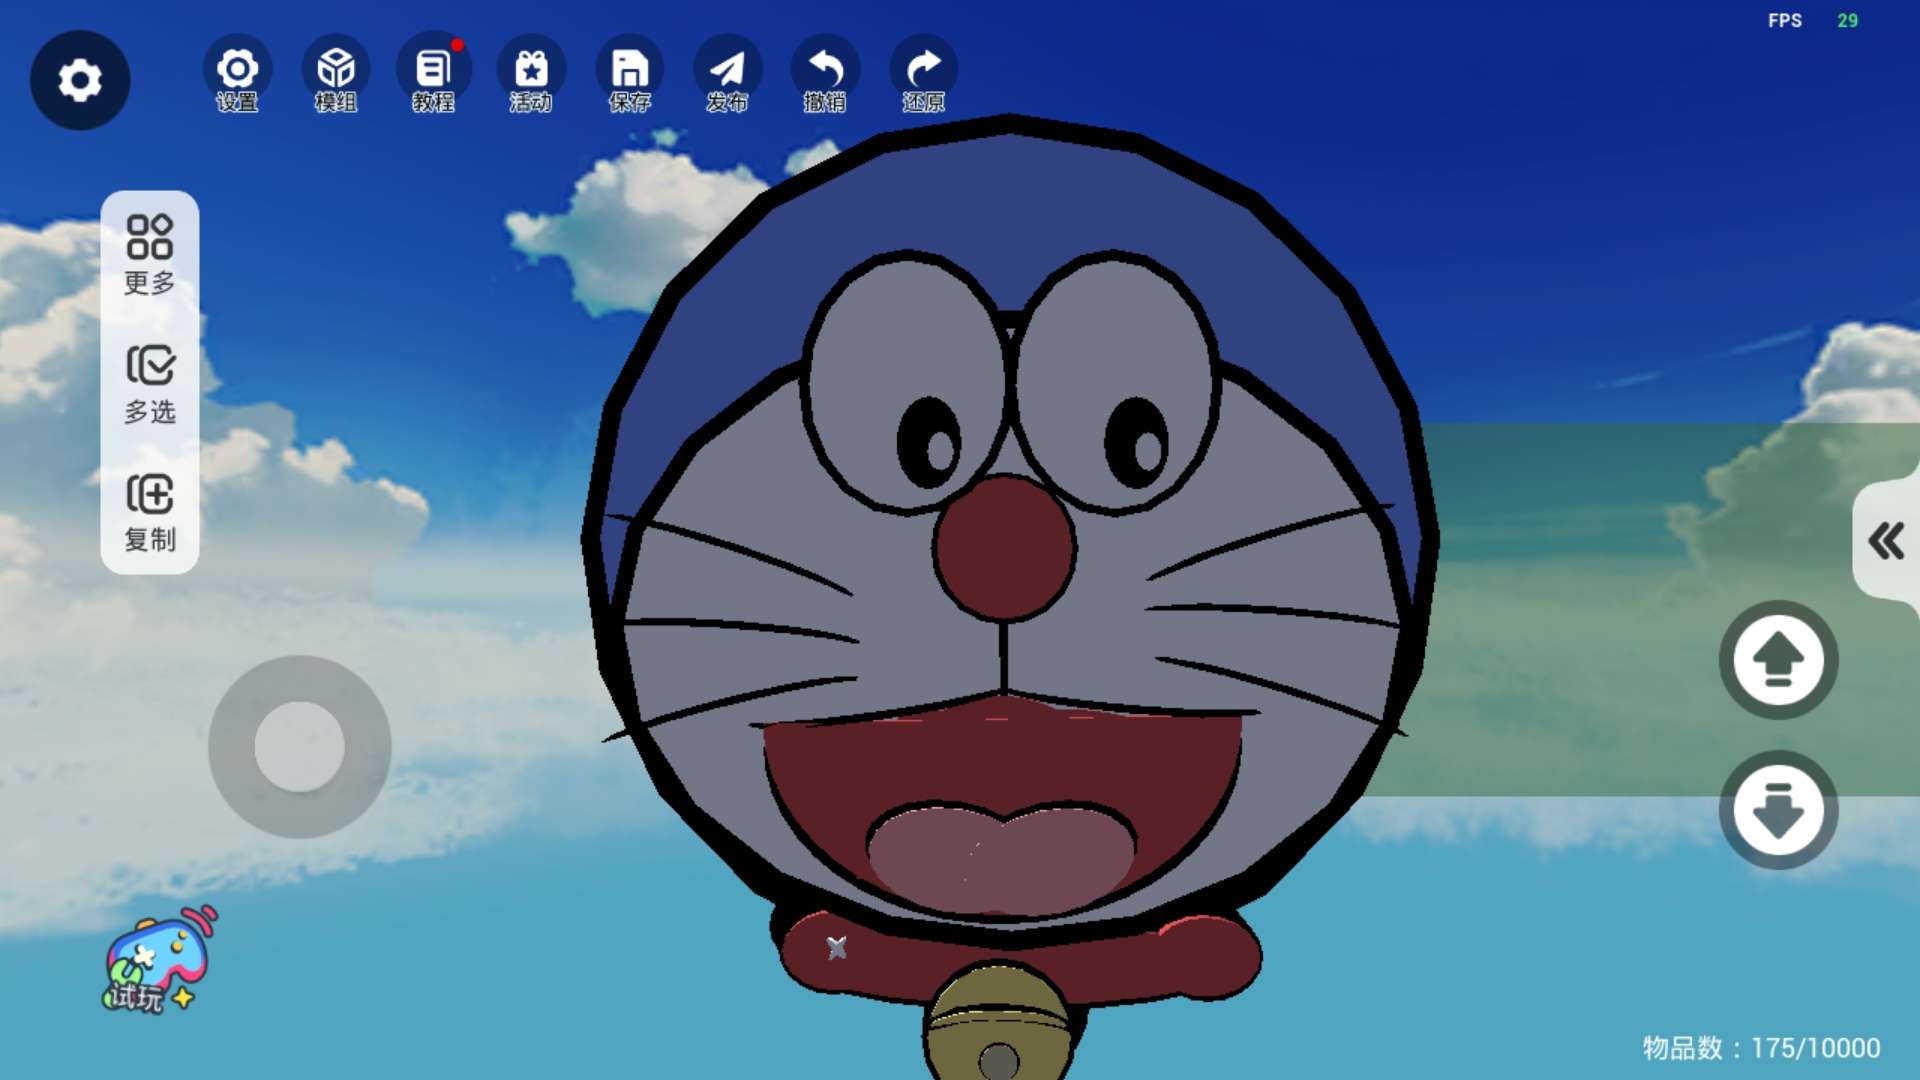Click the FPS counter display
Viewport: 1920px width, 1080px height.
pos(1811,21)
